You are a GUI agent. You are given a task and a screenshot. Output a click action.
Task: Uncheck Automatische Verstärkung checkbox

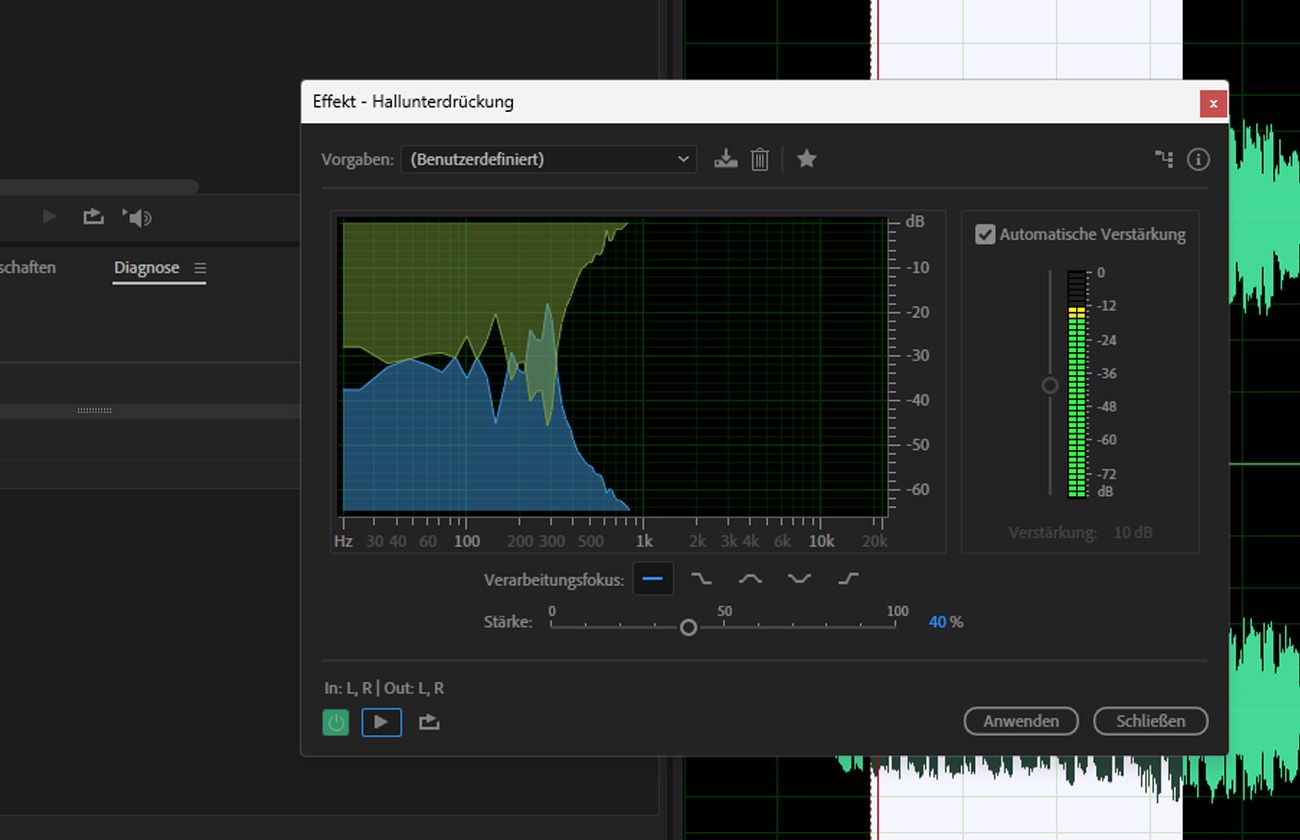tap(985, 234)
